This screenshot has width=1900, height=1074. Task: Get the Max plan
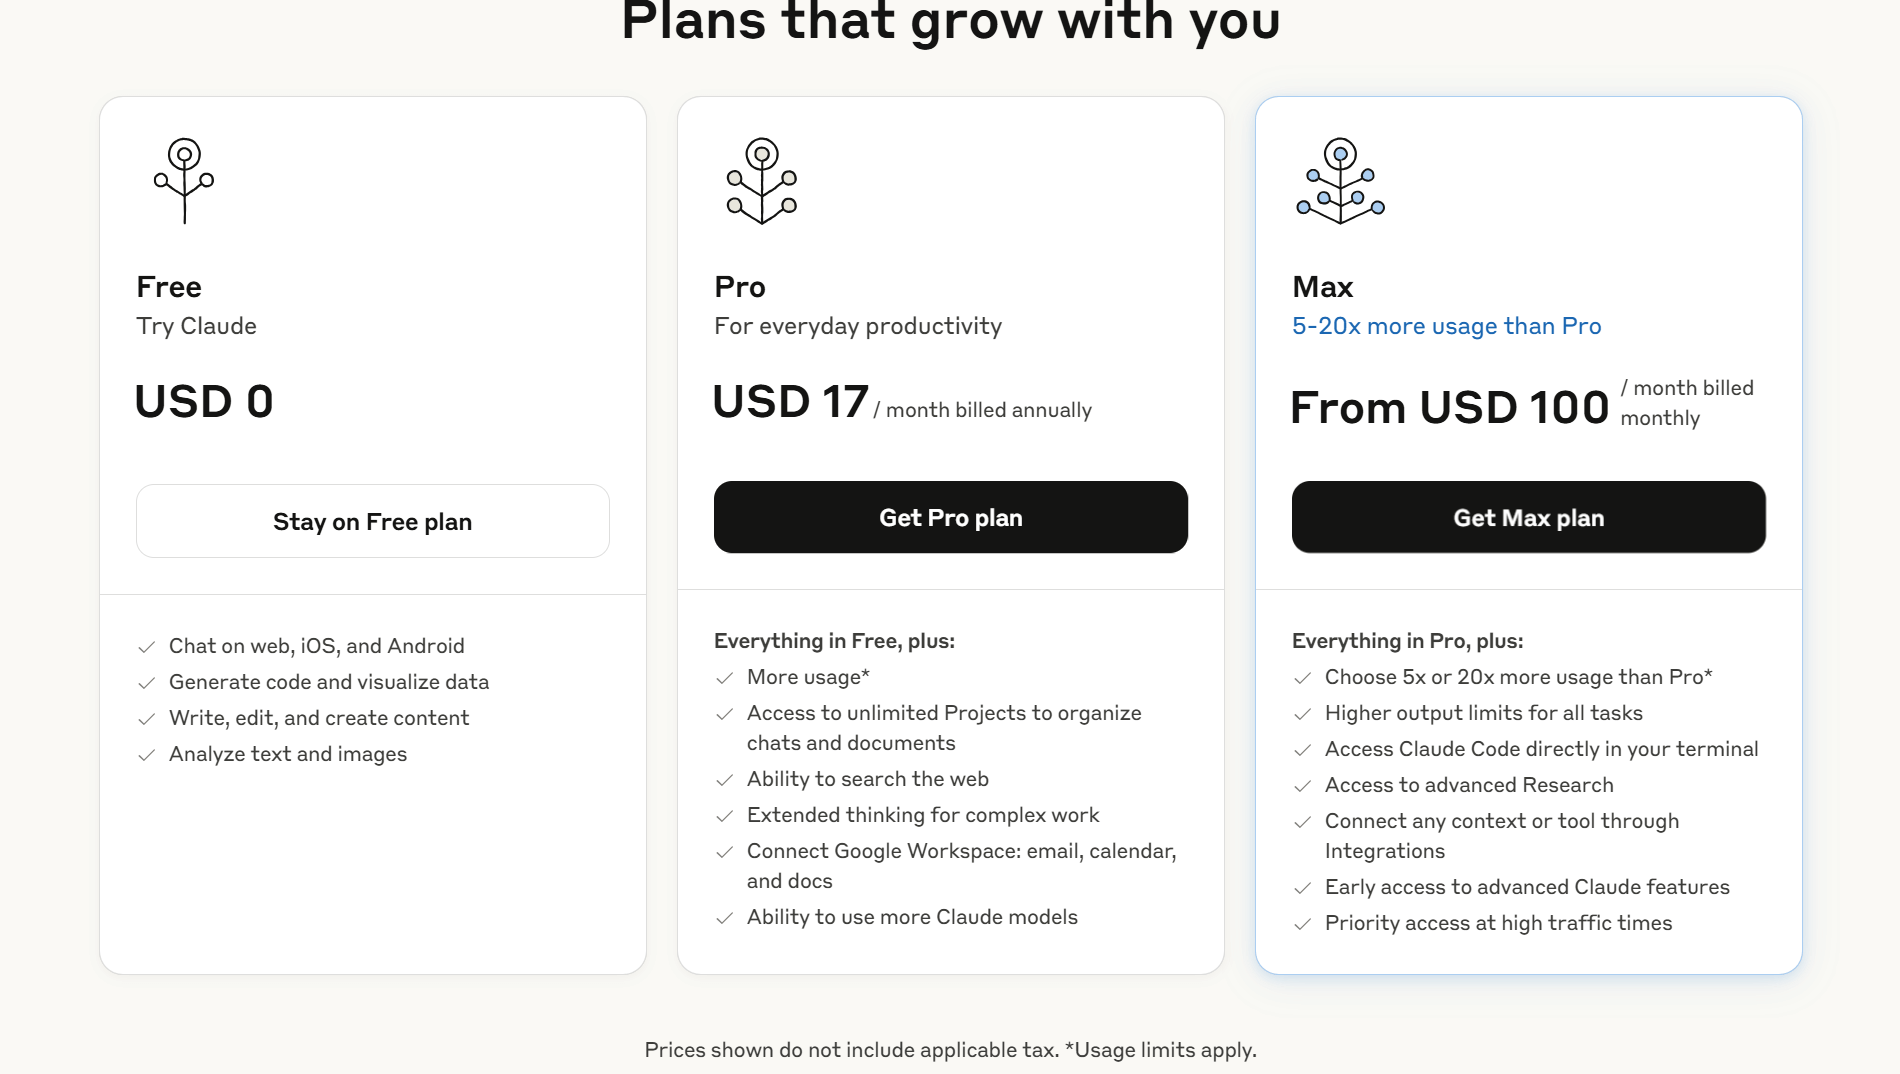tap(1529, 517)
